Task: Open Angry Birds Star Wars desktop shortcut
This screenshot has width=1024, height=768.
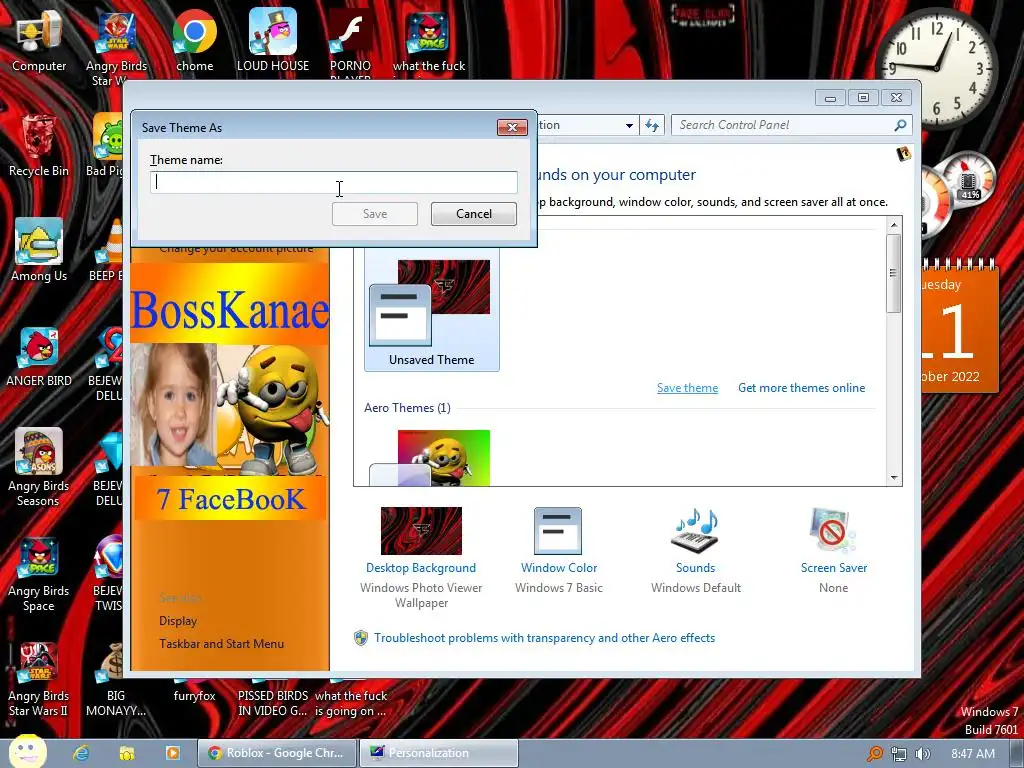Action: point(116,47)
